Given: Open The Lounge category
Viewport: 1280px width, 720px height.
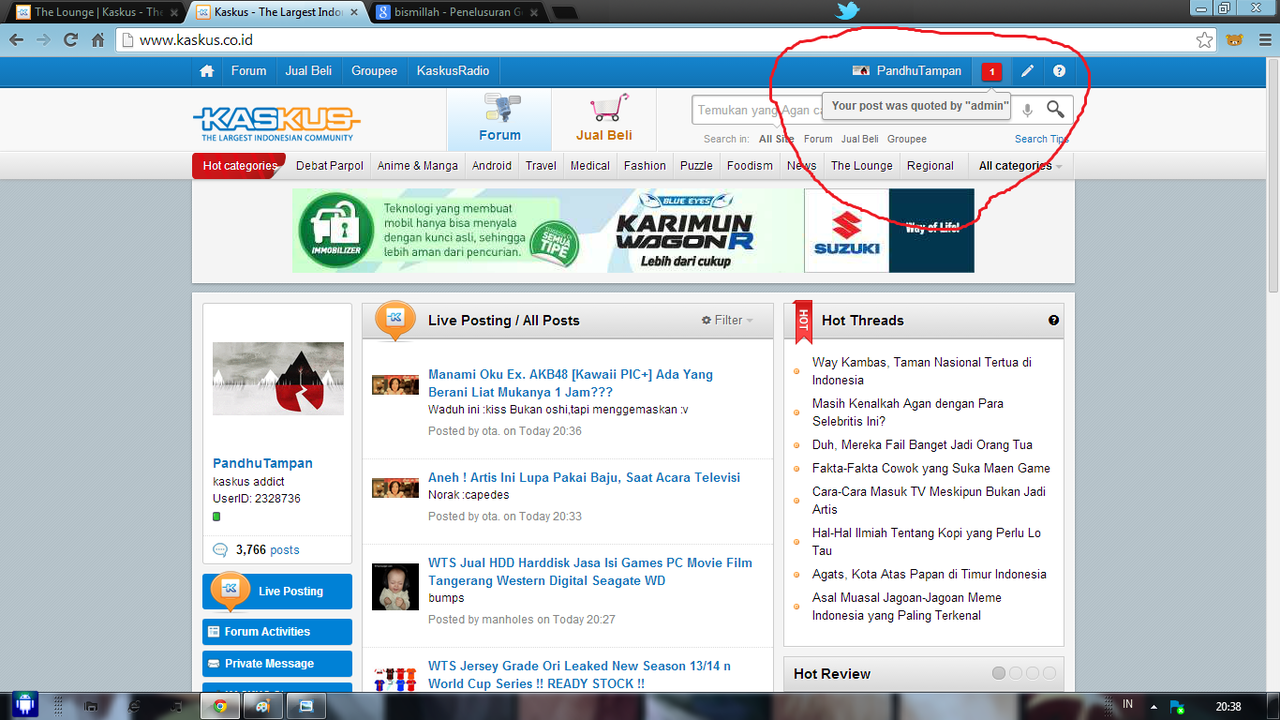Looking at the screenshot, I should pos(861,166).
